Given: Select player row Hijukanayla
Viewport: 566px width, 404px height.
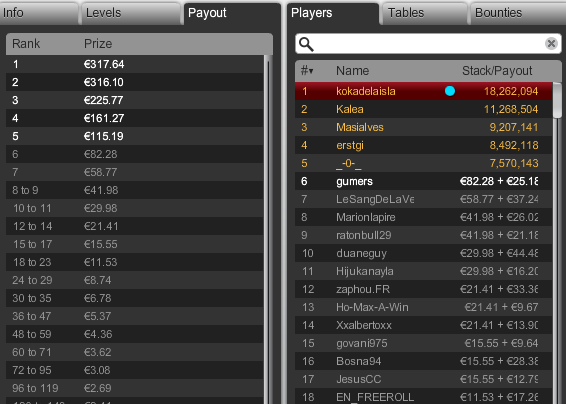Looking at the screenshot, I should click(x=423, y=271).
